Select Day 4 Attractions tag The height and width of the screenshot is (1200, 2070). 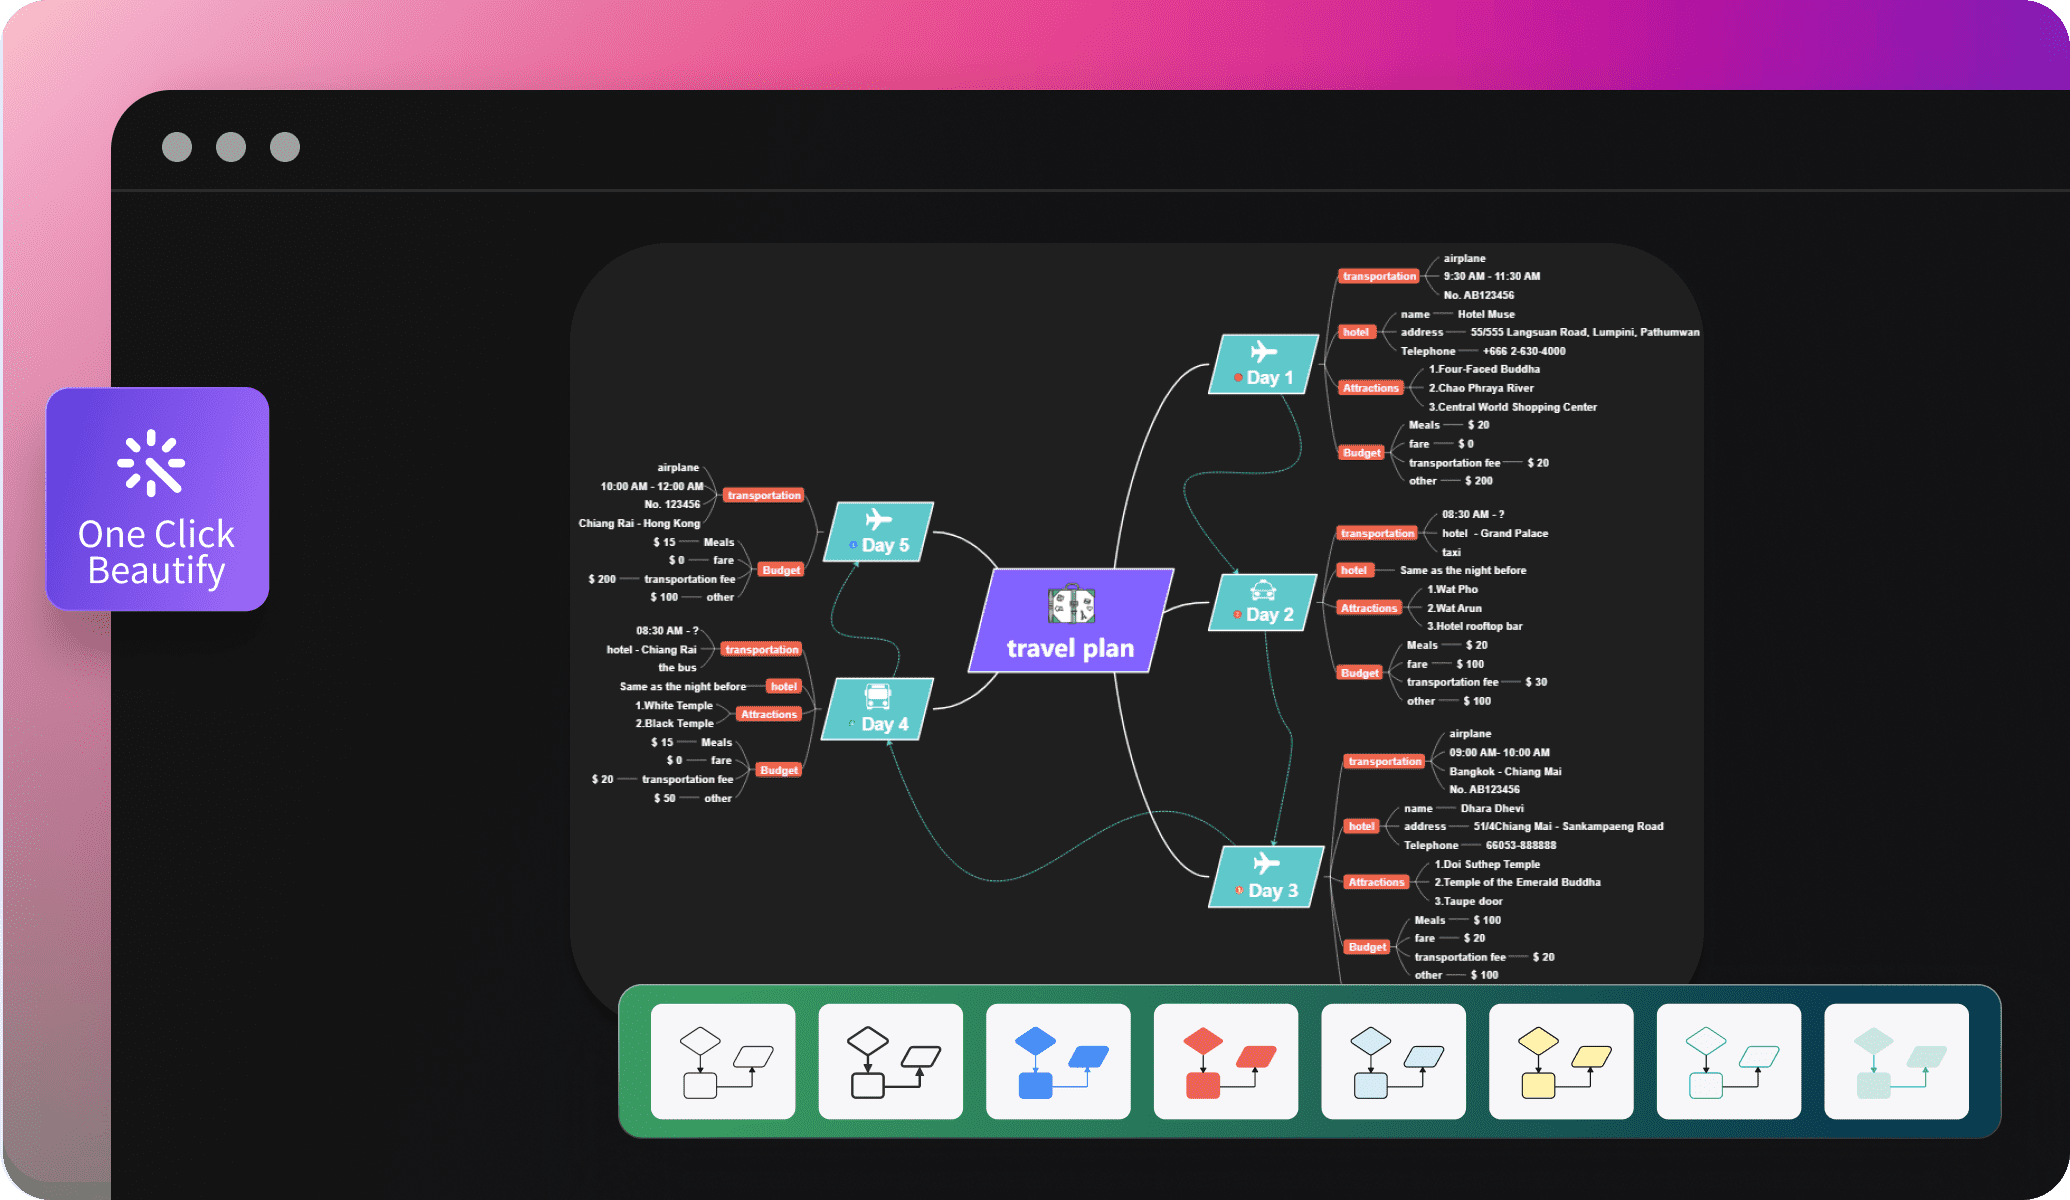coord(769,714)
